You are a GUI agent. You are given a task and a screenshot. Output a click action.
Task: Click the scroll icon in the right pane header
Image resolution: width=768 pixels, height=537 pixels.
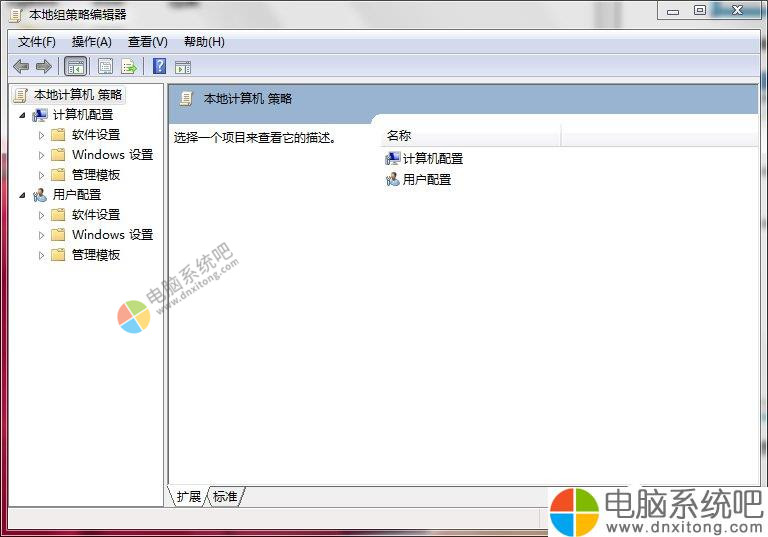[x=186, y=99]
